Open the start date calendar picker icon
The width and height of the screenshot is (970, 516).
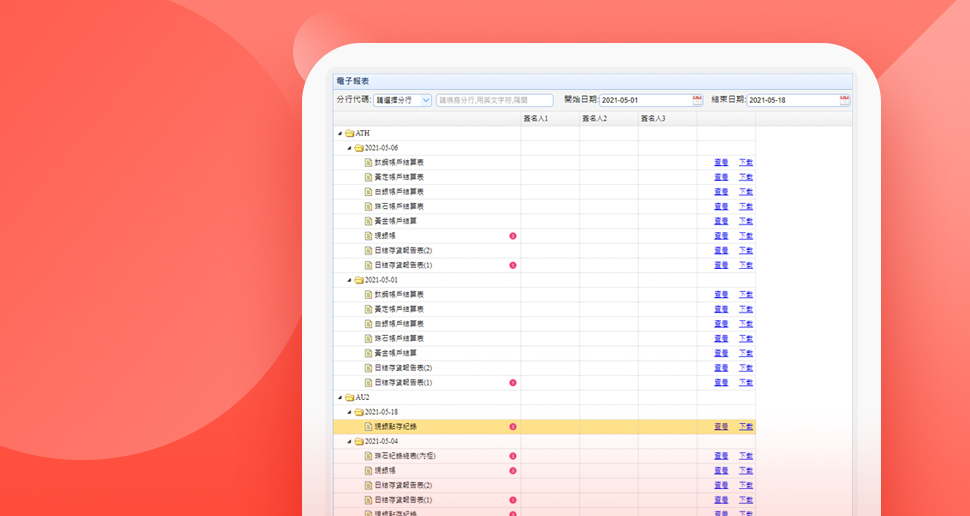(x=697, y=100)
